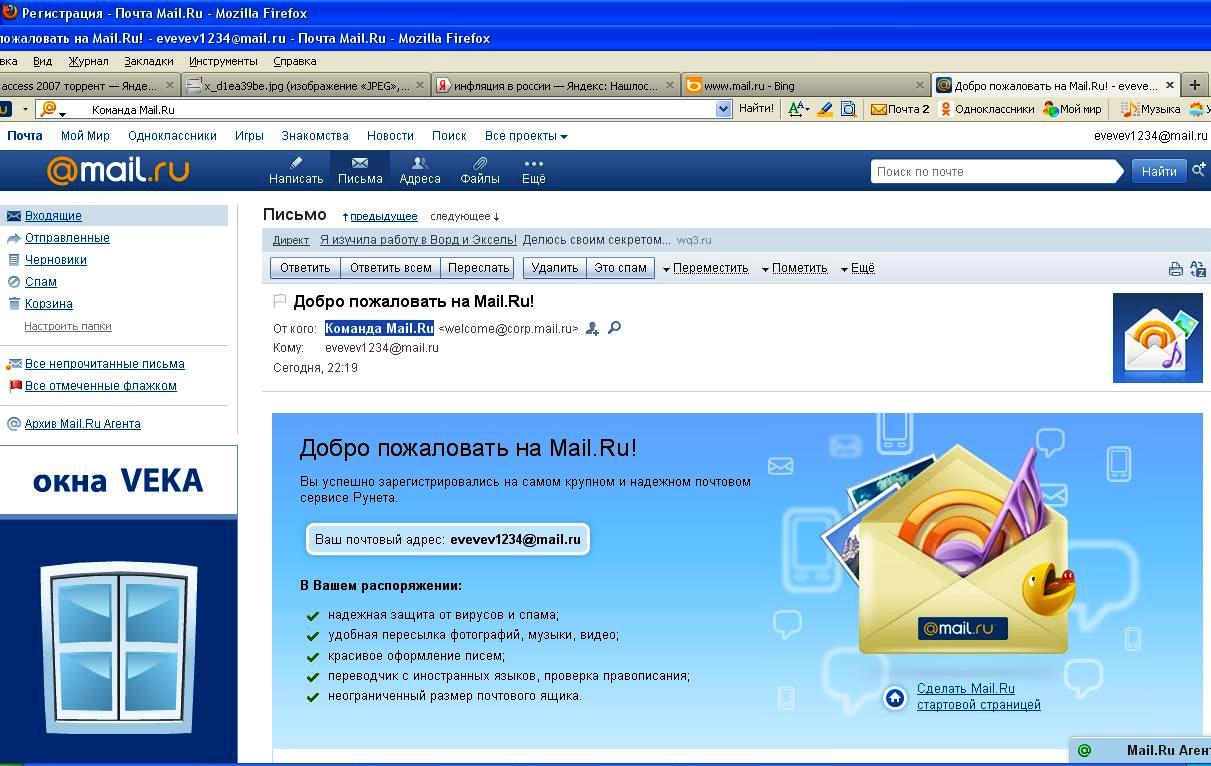Expand Переместить dropdown
Image resolution: width=1211 pixels, height=766 pixels.
point(706,268)
